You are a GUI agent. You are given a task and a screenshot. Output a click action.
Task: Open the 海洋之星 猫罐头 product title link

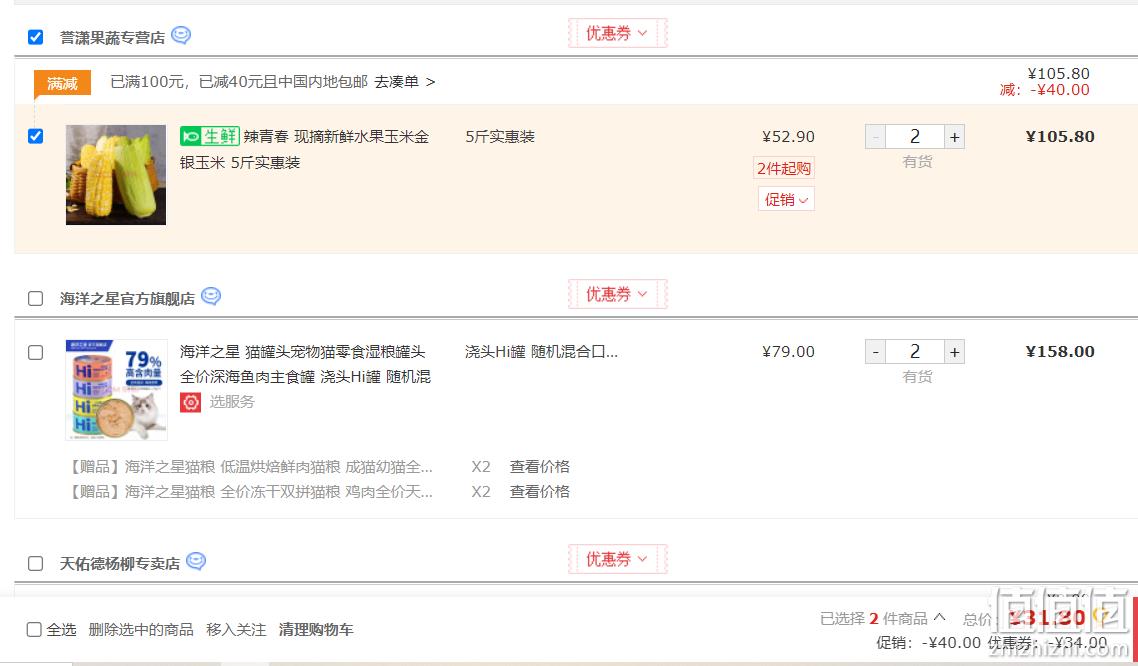point(306,364)
